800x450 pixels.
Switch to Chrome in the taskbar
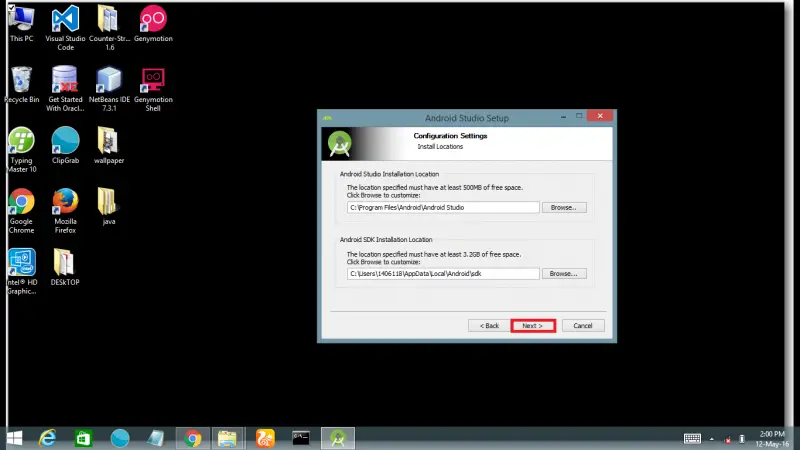193,438
